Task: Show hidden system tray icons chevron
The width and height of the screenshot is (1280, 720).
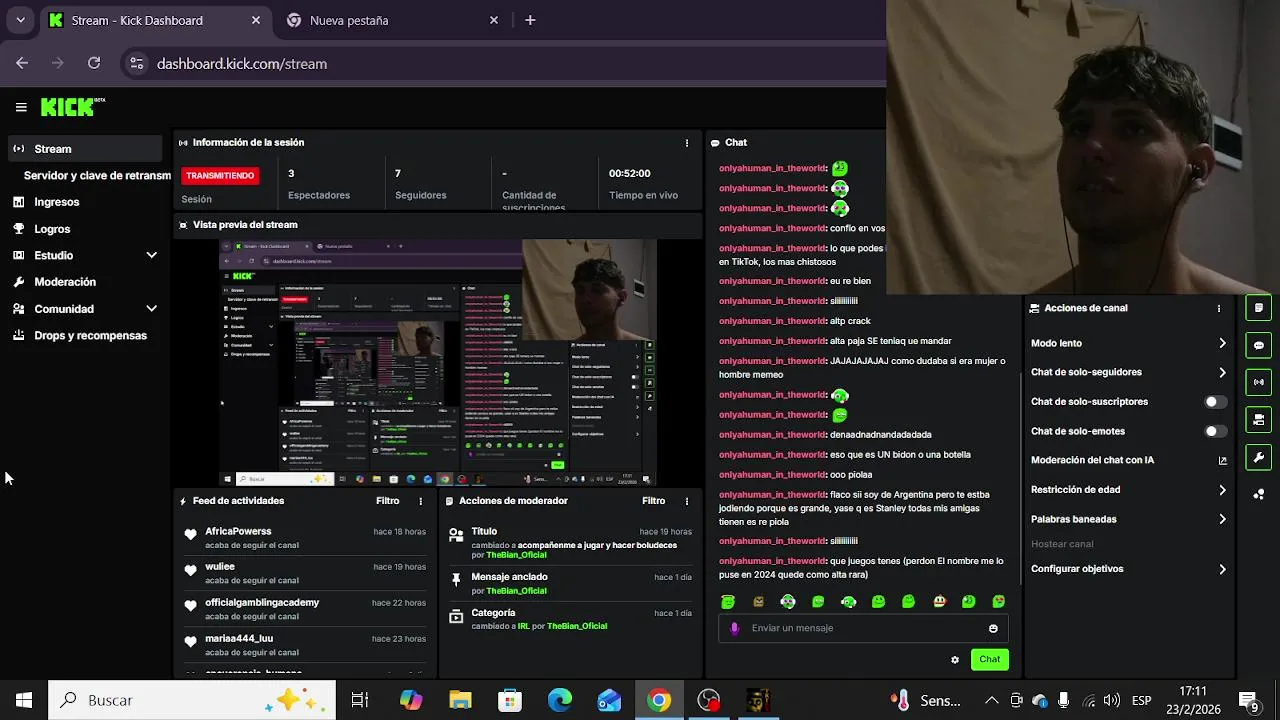Action: pos(991,700)
